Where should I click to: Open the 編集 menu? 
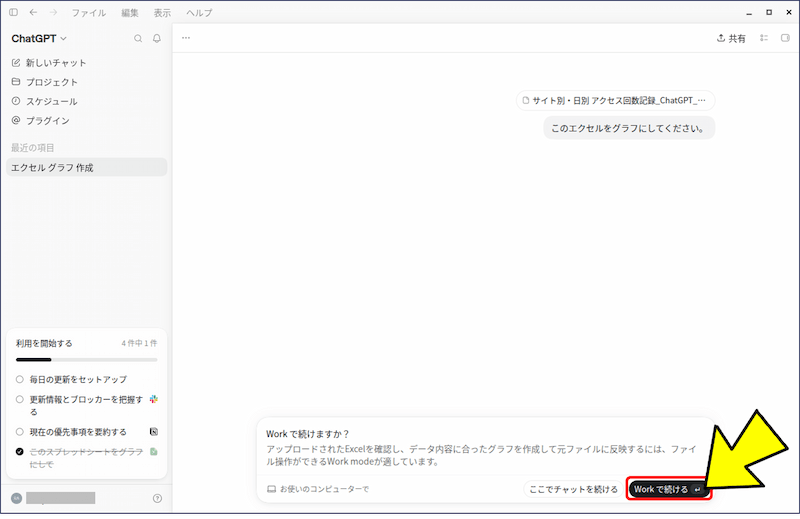tap(130, 13)
